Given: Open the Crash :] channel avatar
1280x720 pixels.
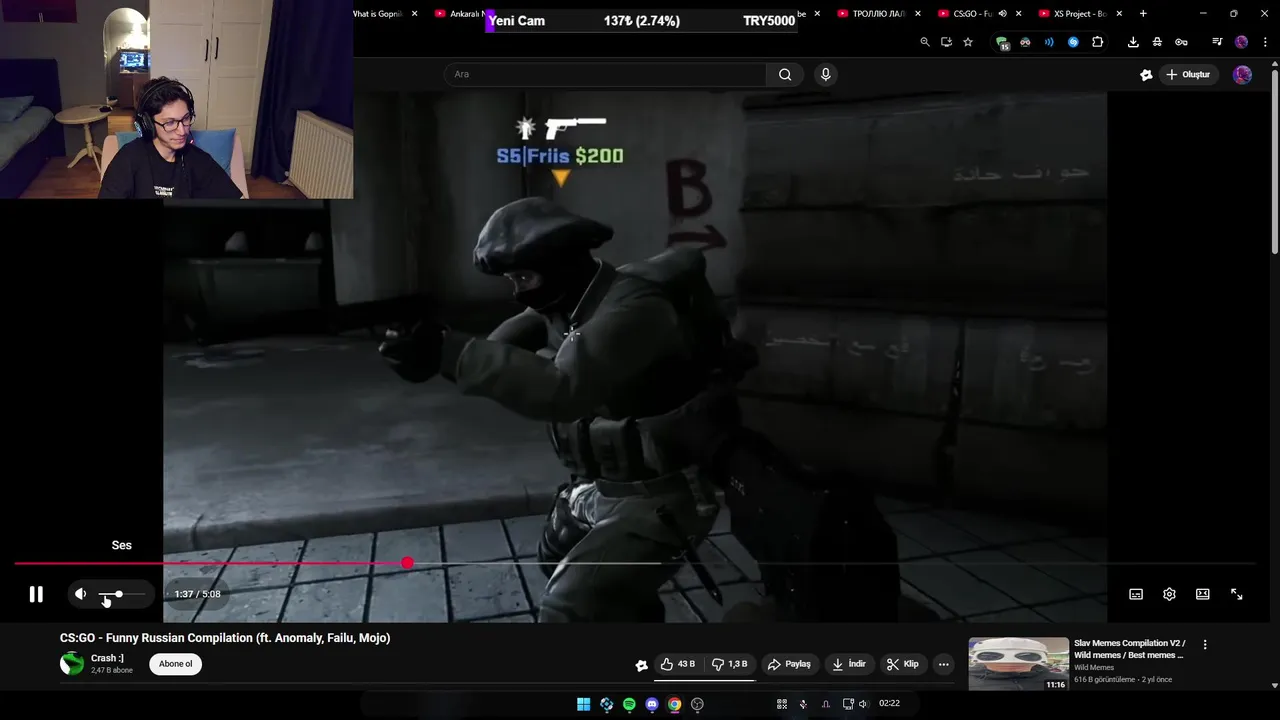Looking at the screenshot, I should [72, 664].
